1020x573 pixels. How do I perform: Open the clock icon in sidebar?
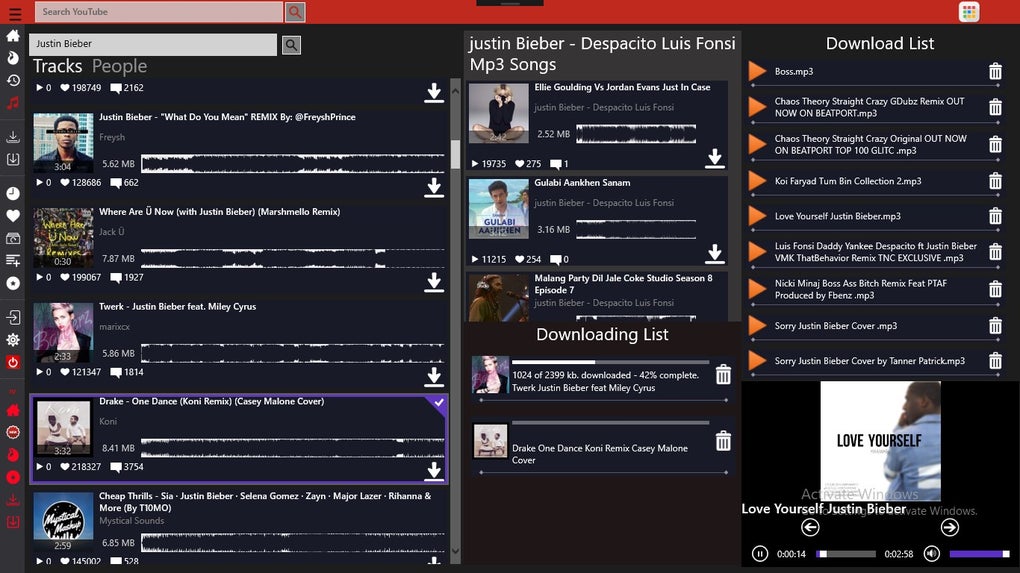click(x=13, y=193)
